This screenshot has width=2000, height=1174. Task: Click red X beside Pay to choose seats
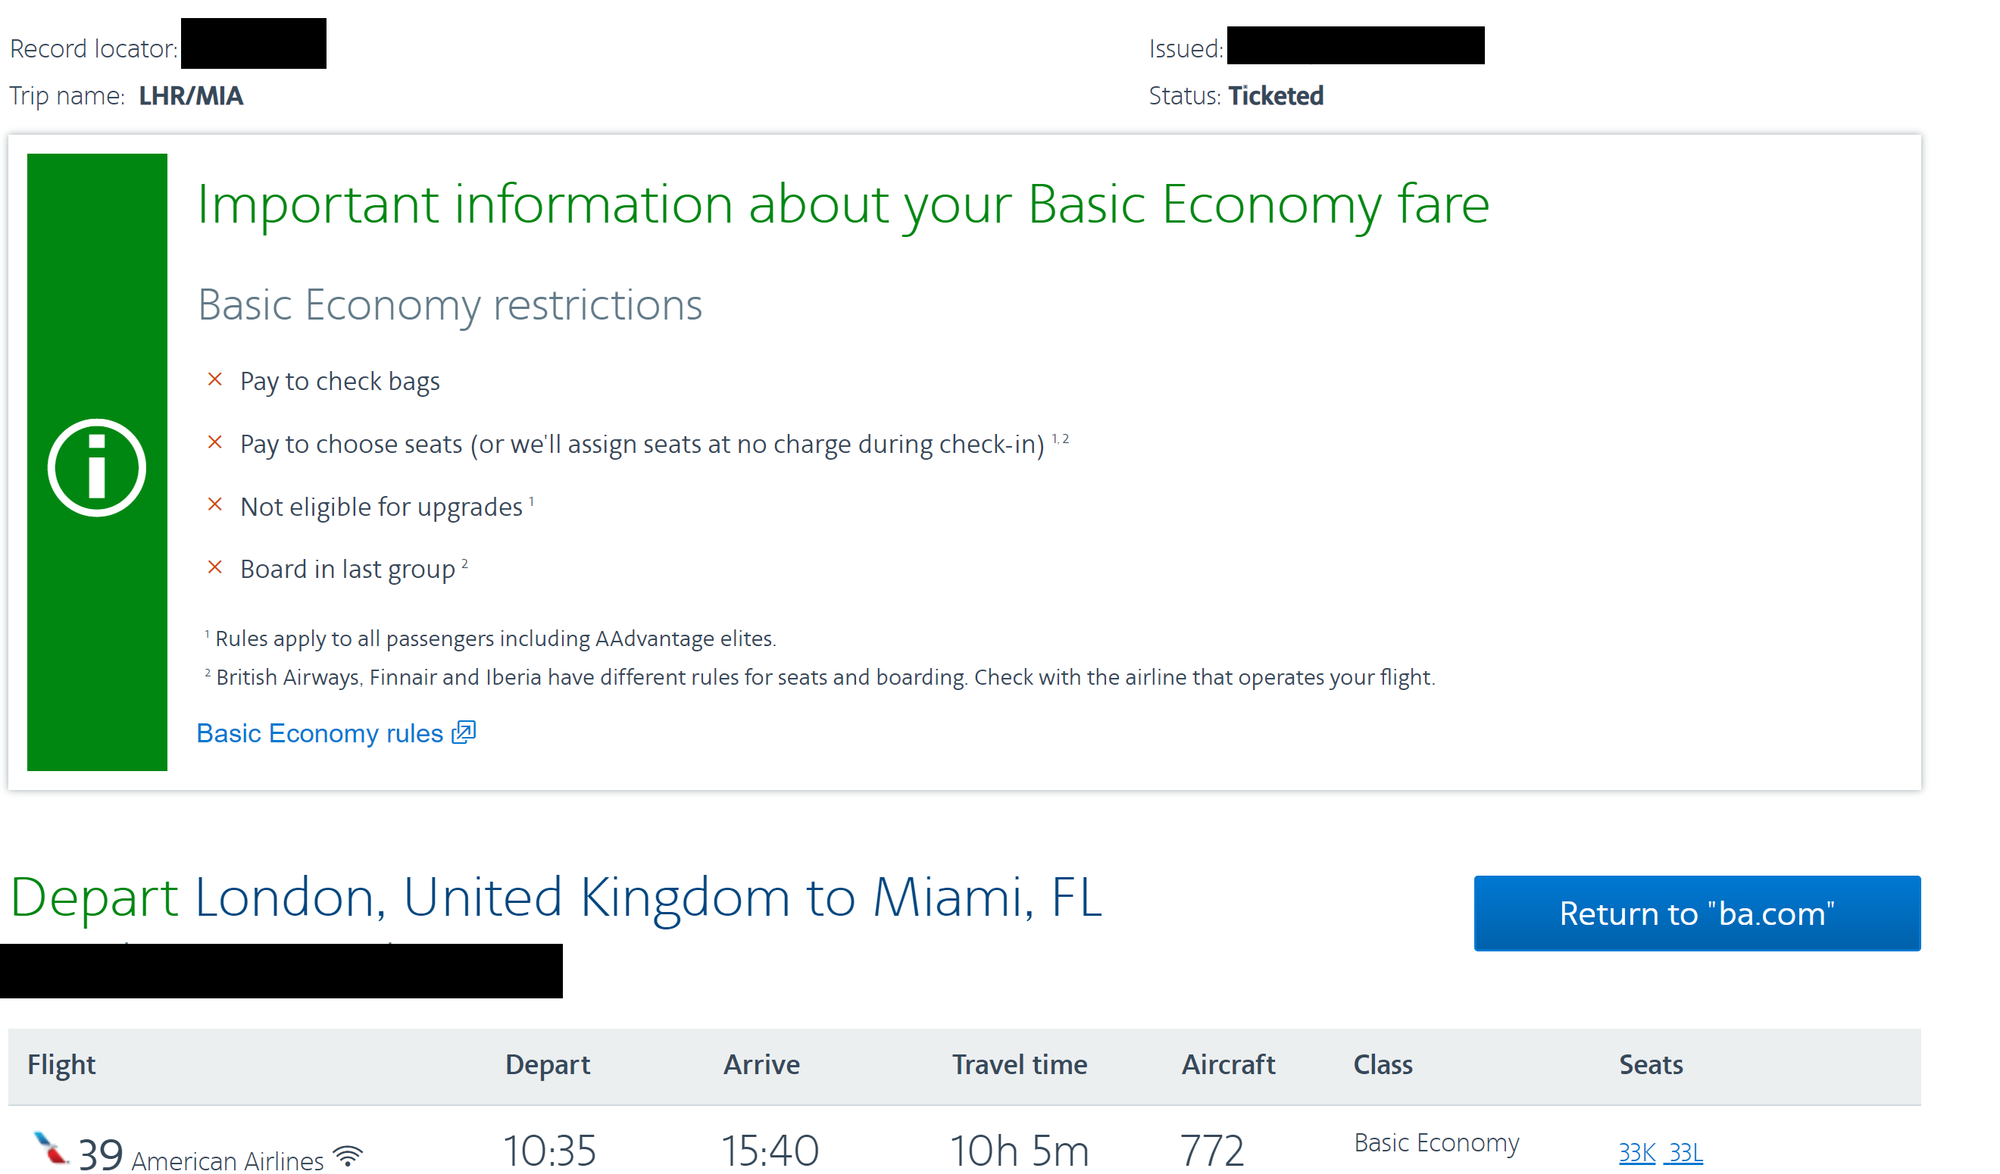click(x=214, y=442)
